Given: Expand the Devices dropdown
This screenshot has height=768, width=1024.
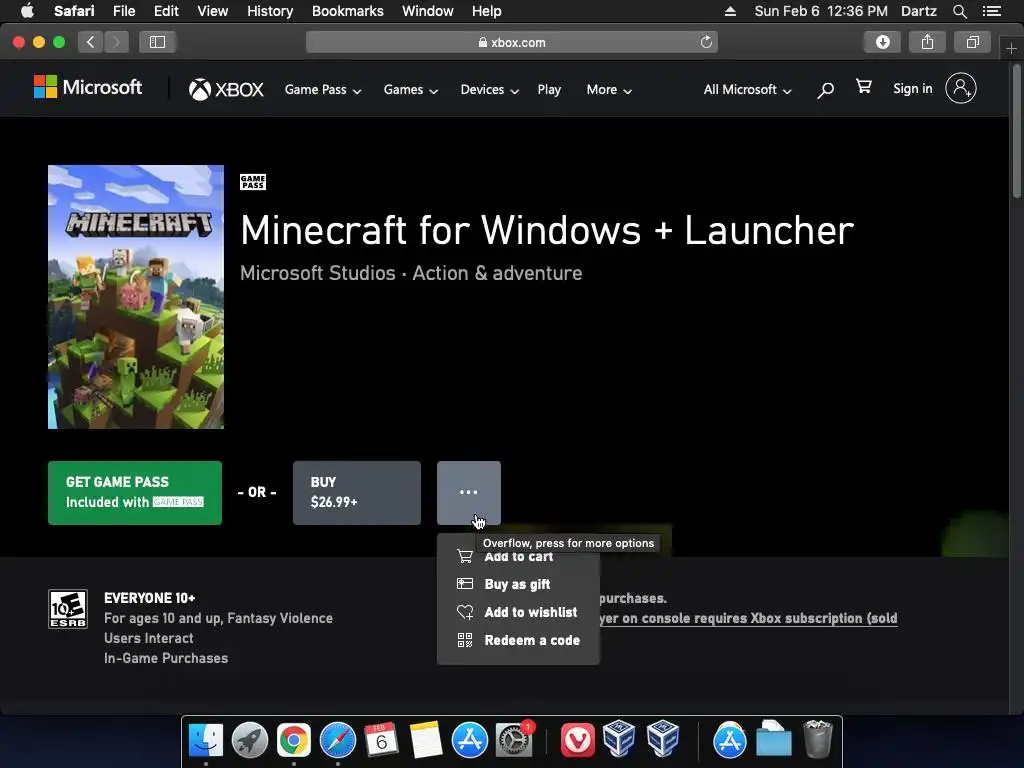Looking at the screenshot, I should pos(489,89).
